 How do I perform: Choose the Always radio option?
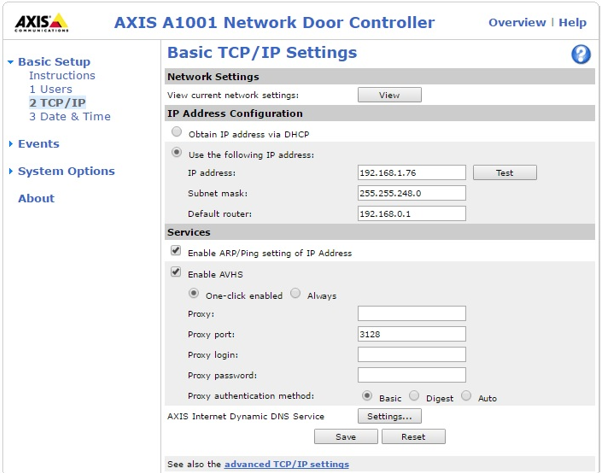point(295,294)
